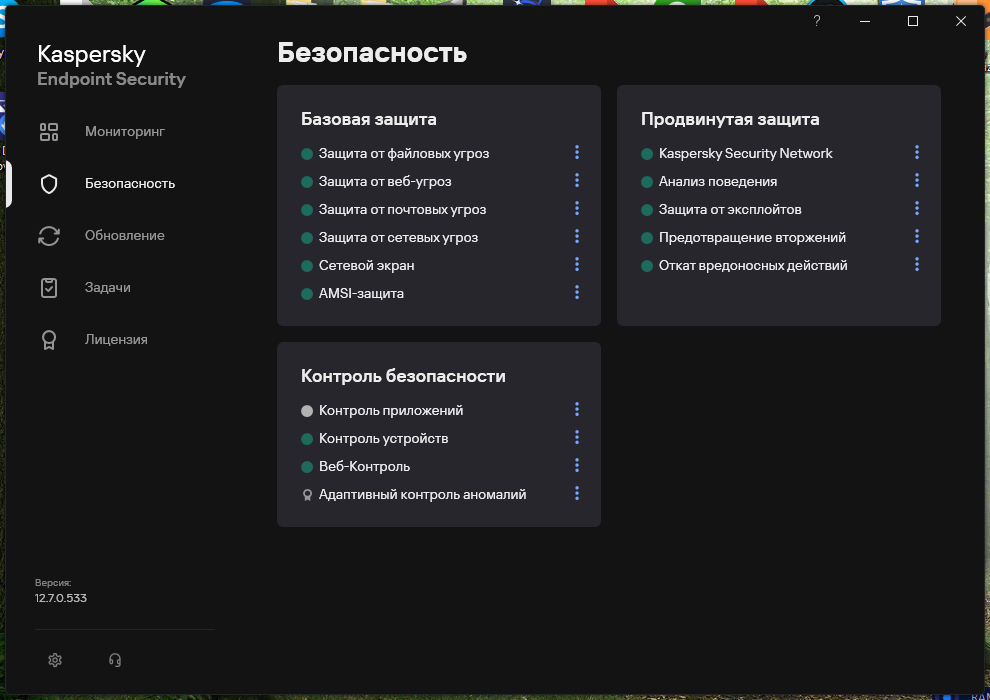Click the AMSI-защита label
The height and width of the screenshot is (700, 990).
coord(361,294)
